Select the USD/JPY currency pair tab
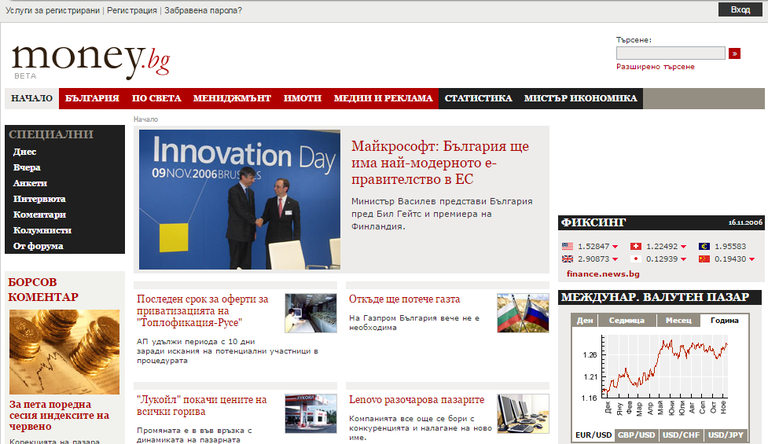 (x=726, y=435)
